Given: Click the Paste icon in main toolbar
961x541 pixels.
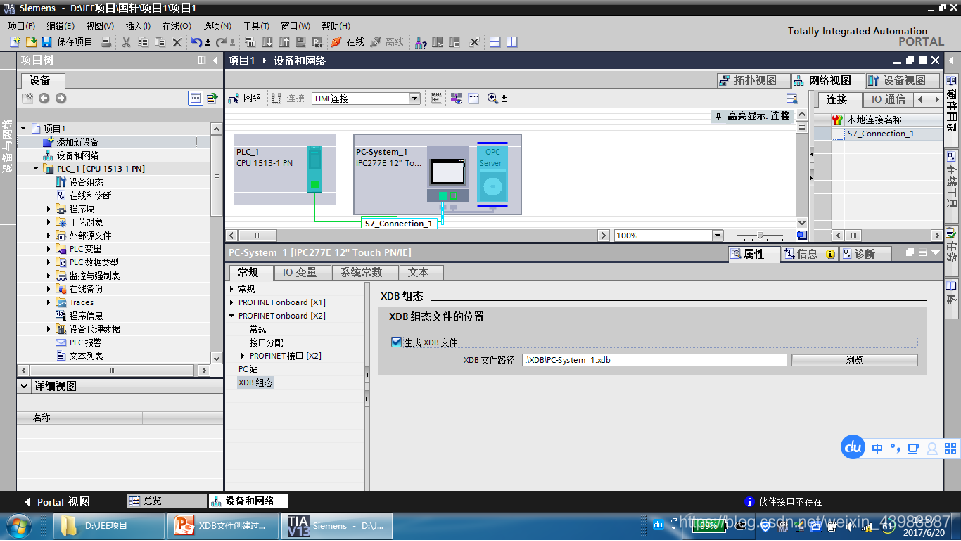Looking at the screenshot, I should click(160, 42).
